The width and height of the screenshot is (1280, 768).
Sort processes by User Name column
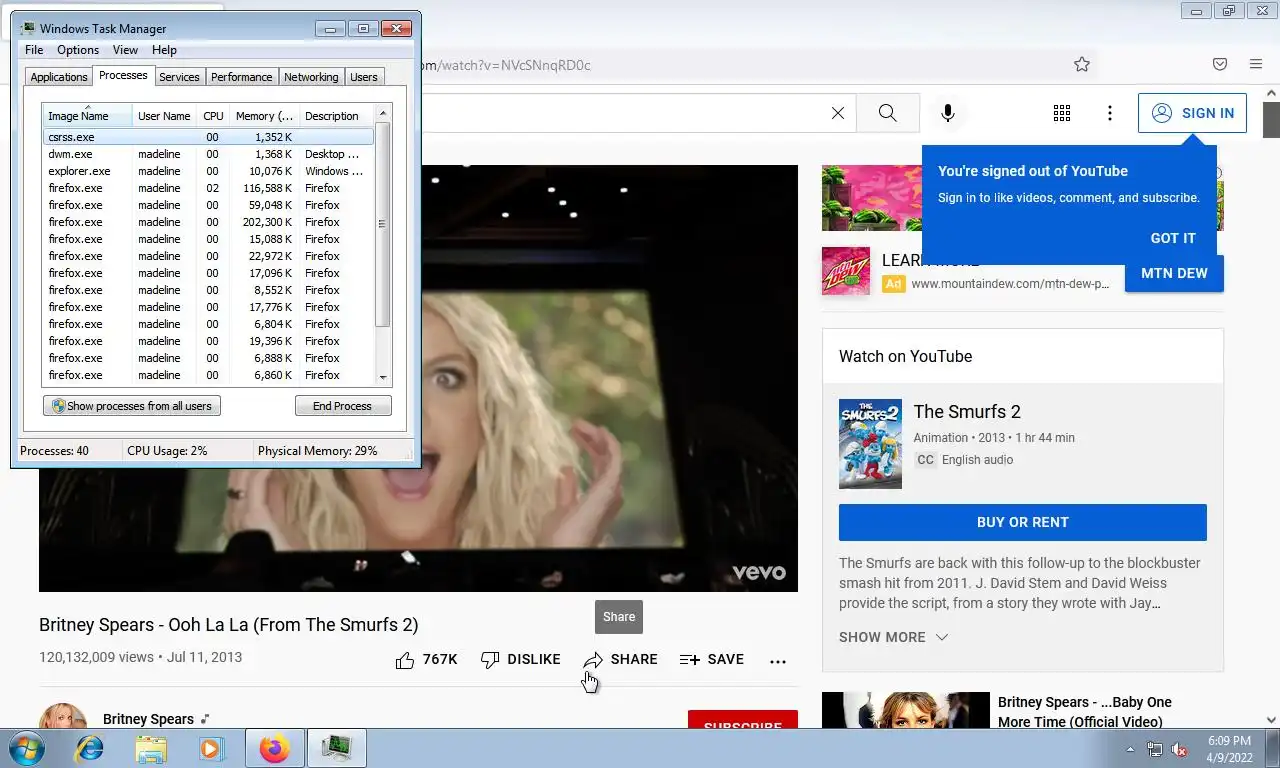coord(164,116)
